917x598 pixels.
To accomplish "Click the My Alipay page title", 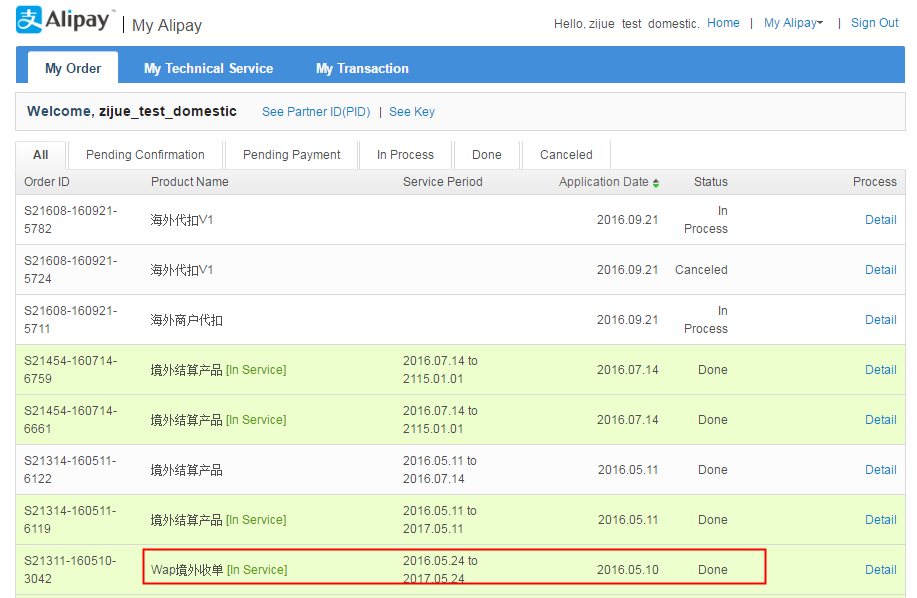I will point(167,25).
